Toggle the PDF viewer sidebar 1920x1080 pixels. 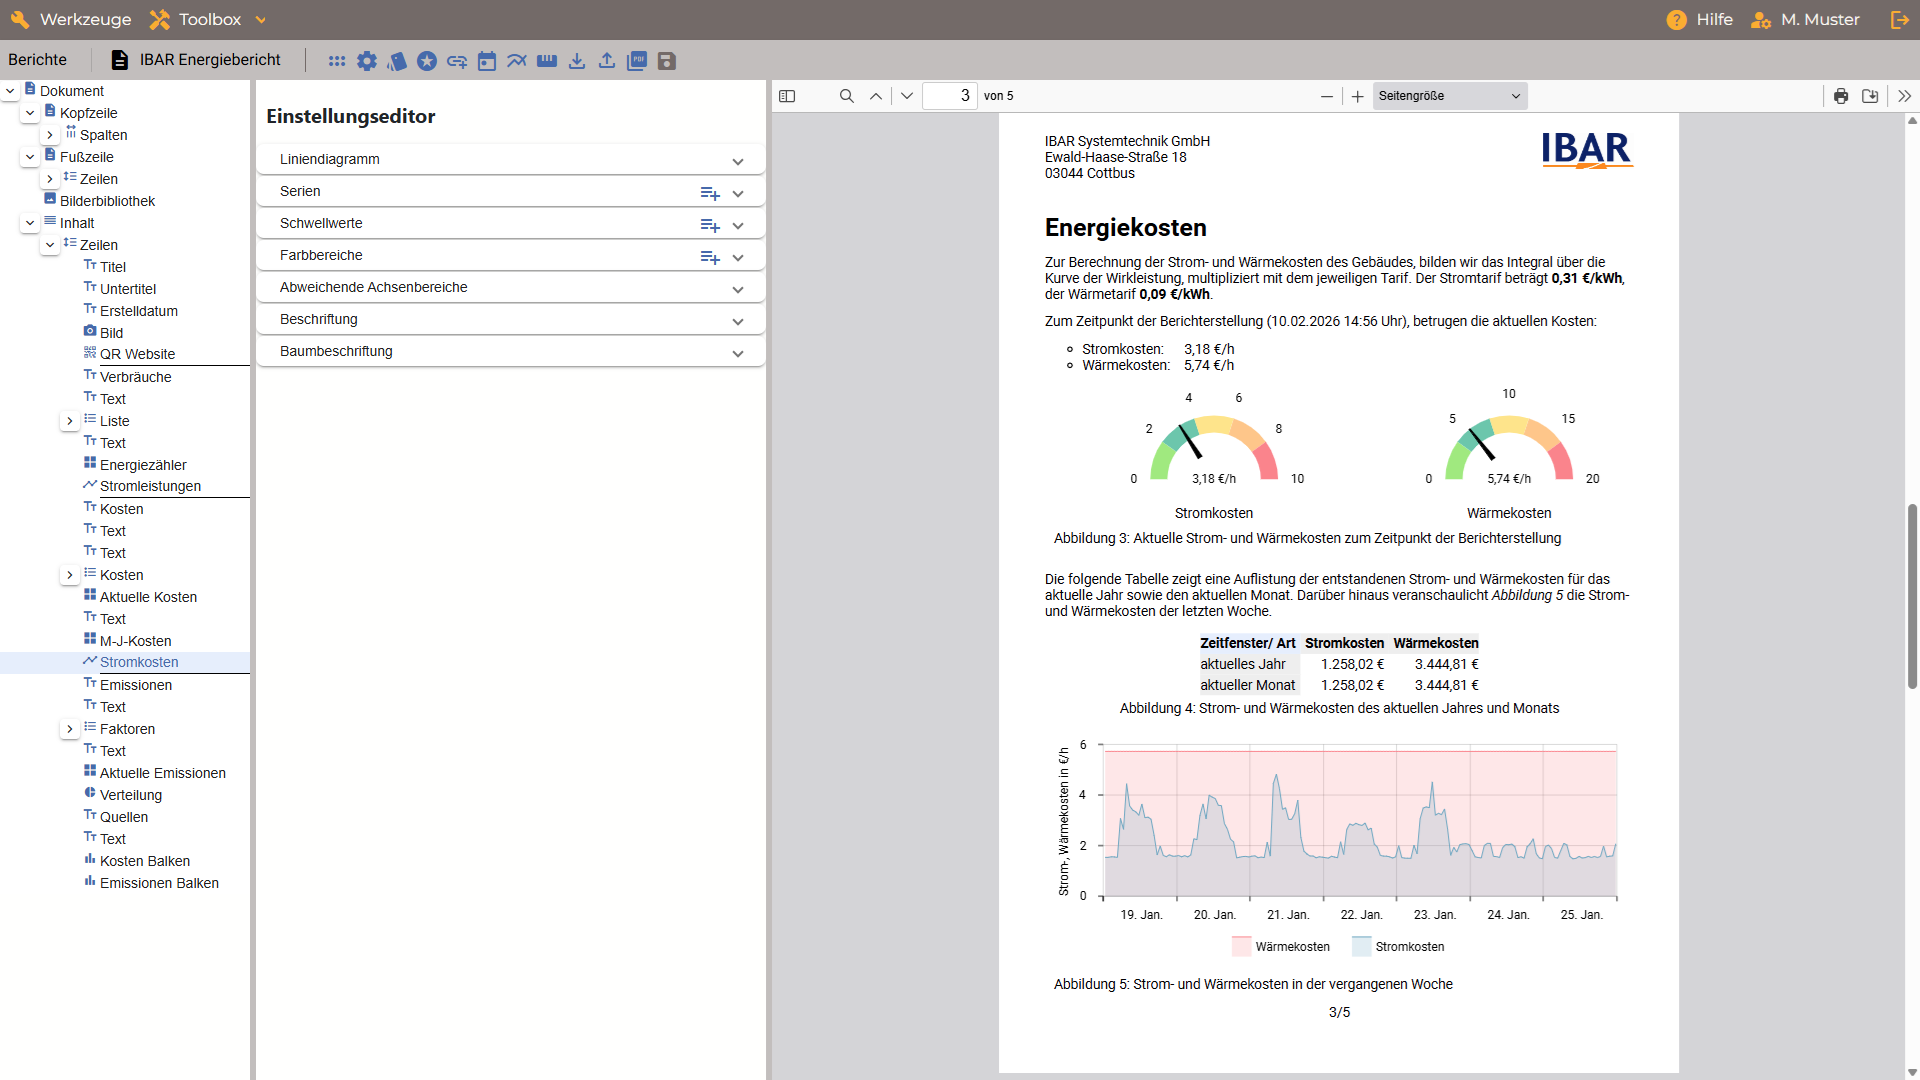pos(787,96)
